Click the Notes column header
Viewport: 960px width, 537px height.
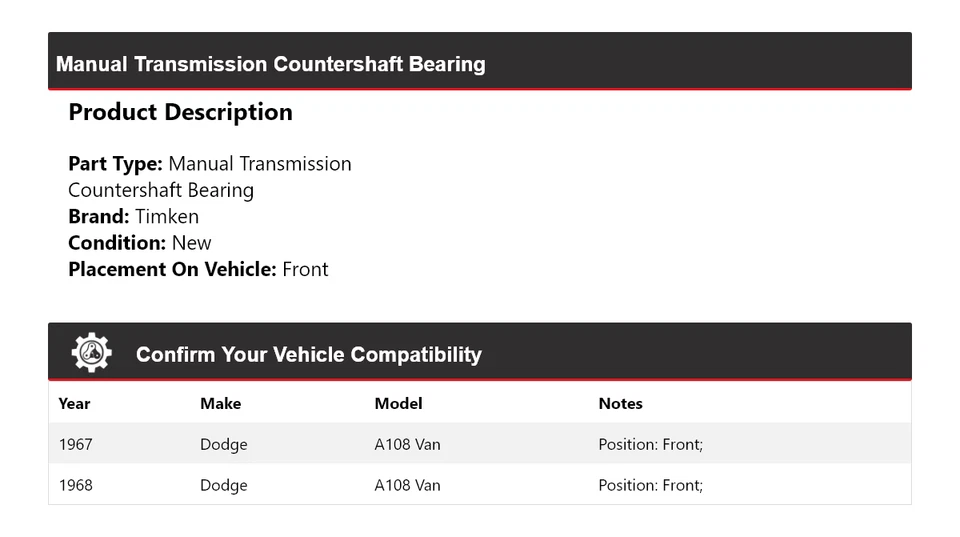[620, 404]
